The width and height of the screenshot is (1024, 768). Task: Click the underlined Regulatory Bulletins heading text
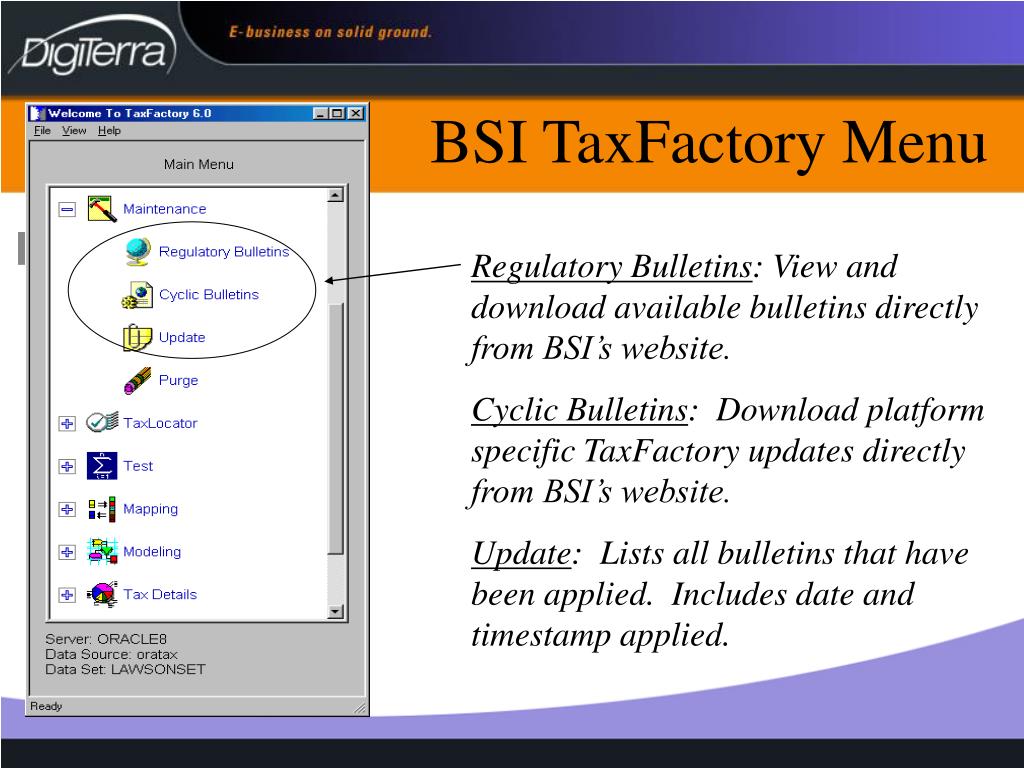pos(611,268)
